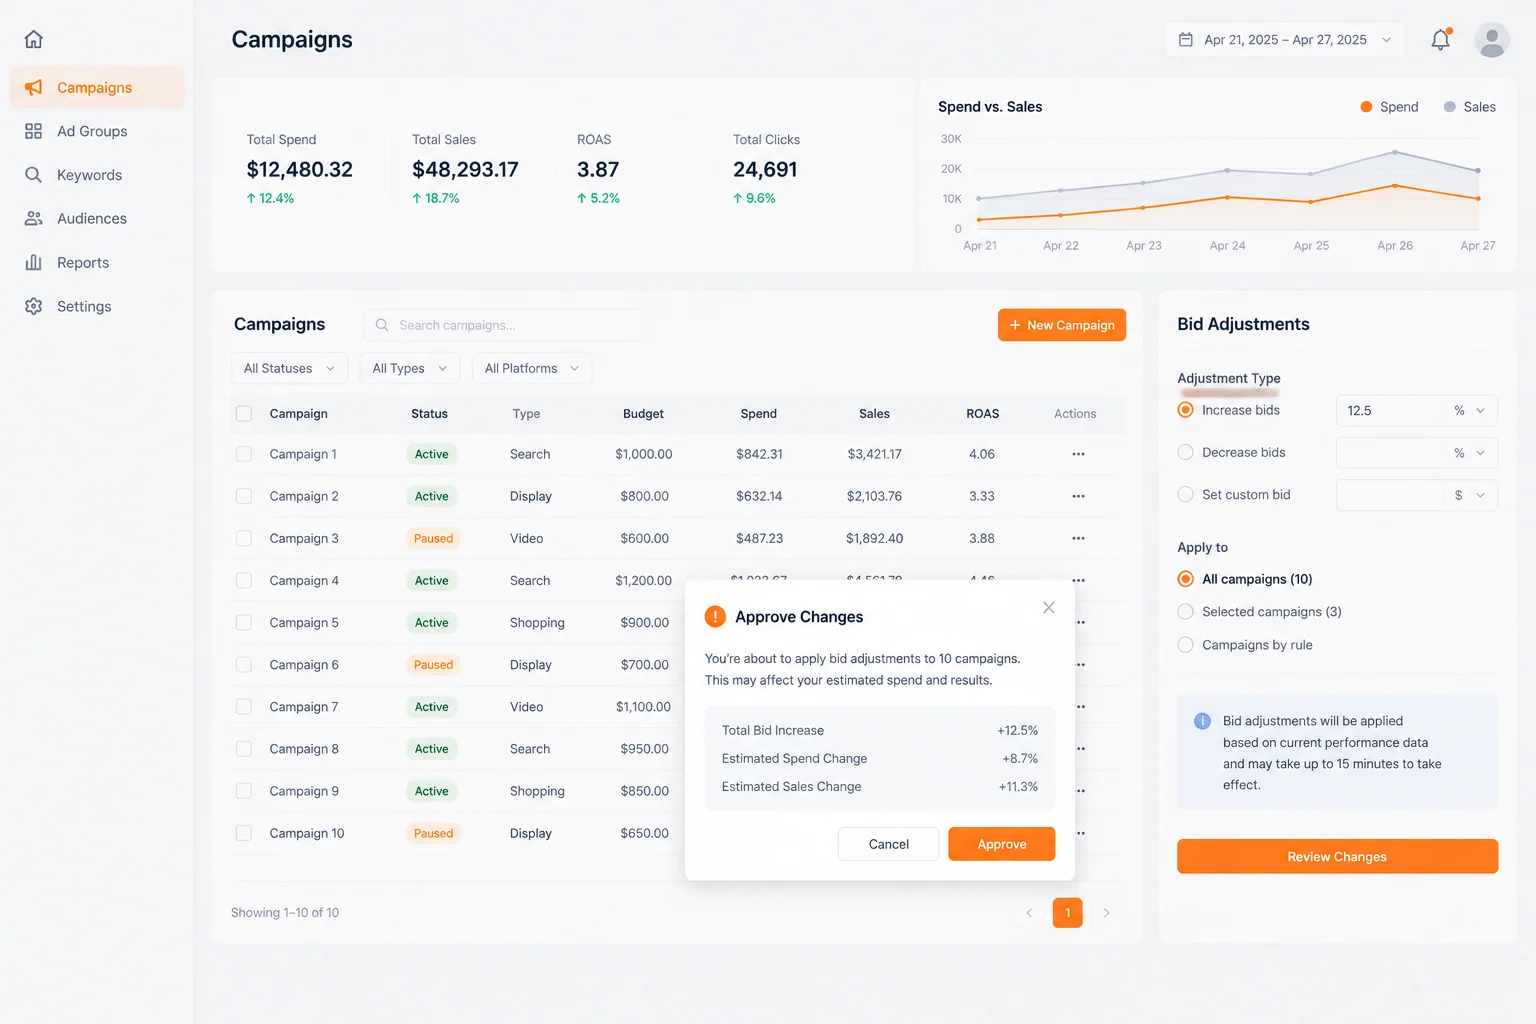Click the New Campaign button

pos(1062,325)
